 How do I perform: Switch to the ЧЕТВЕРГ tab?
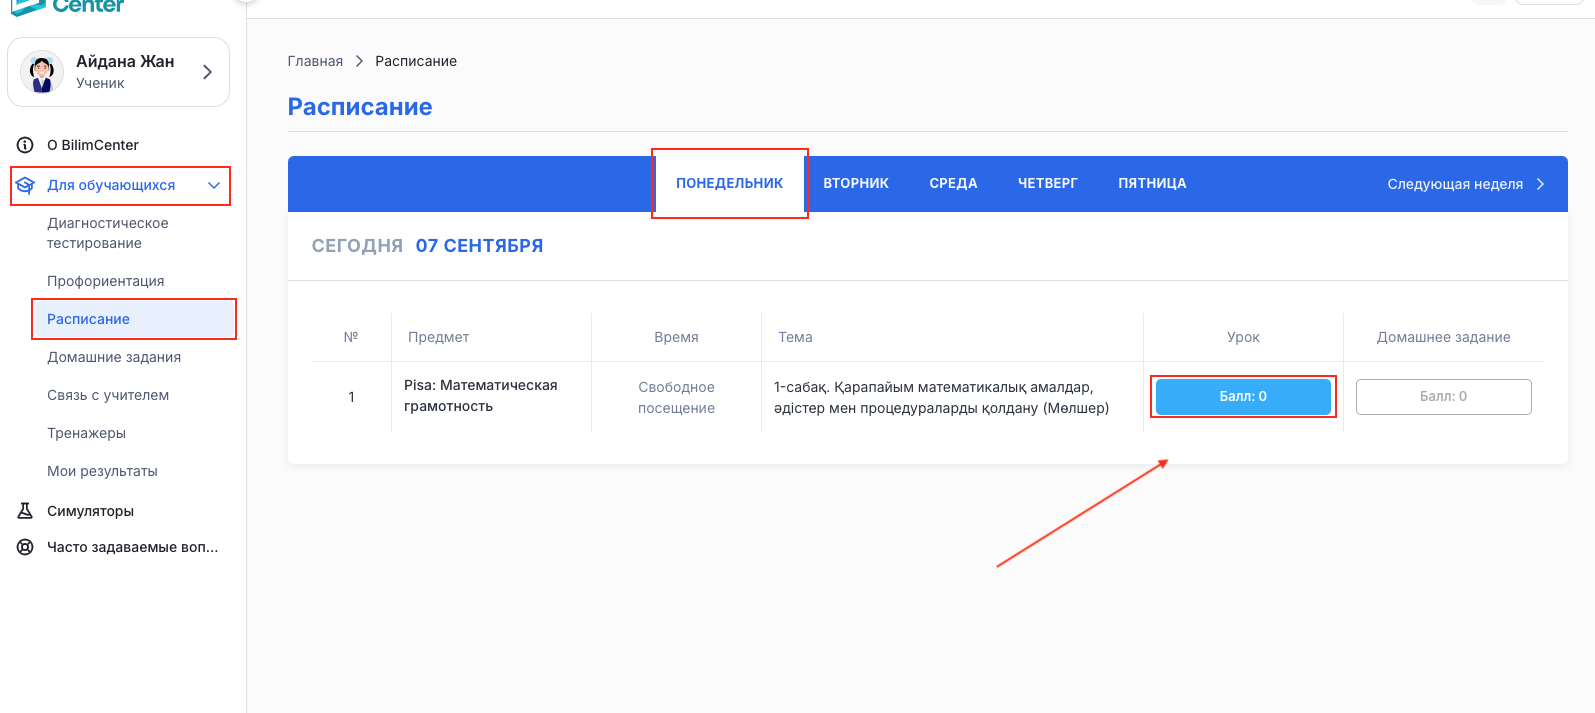[1048, 184]
